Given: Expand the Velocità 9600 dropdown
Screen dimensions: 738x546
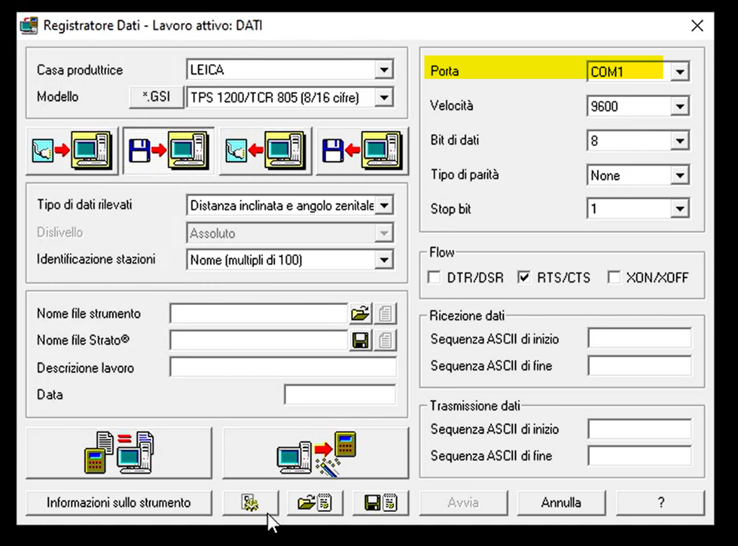Looking at the screenshot, I should click(x=679, y=106).
